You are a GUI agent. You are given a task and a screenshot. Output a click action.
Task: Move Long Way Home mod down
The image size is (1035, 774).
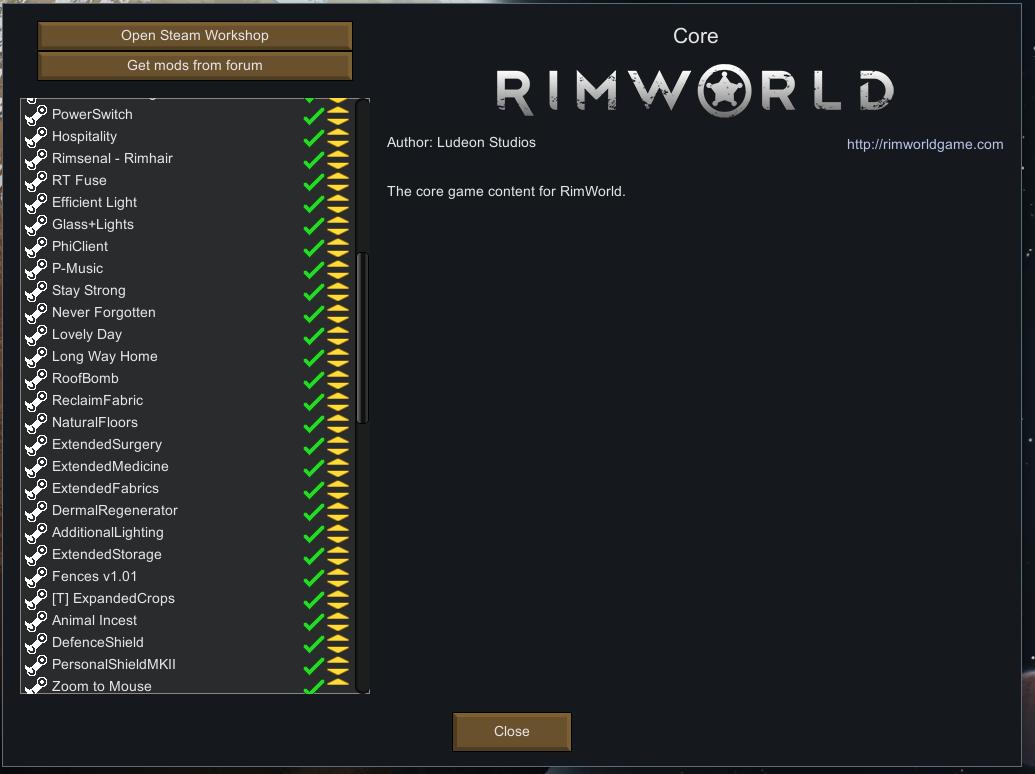338,362
